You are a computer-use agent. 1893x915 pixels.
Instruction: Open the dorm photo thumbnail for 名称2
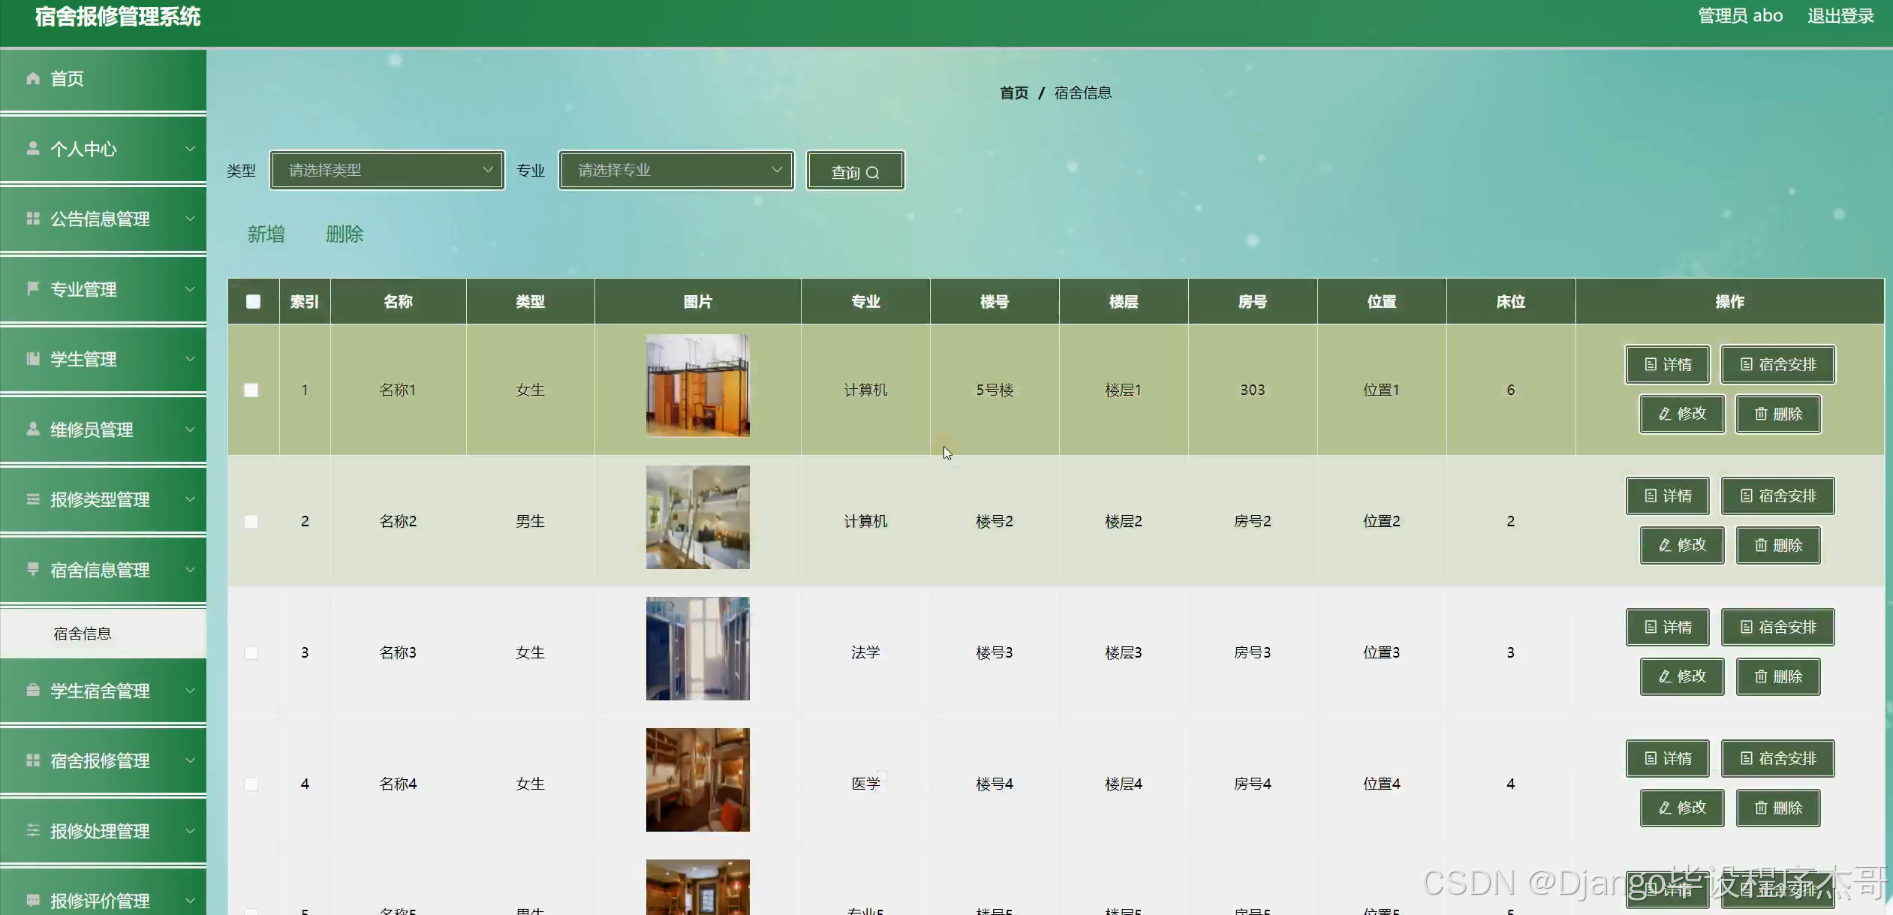tap(697, 517)
